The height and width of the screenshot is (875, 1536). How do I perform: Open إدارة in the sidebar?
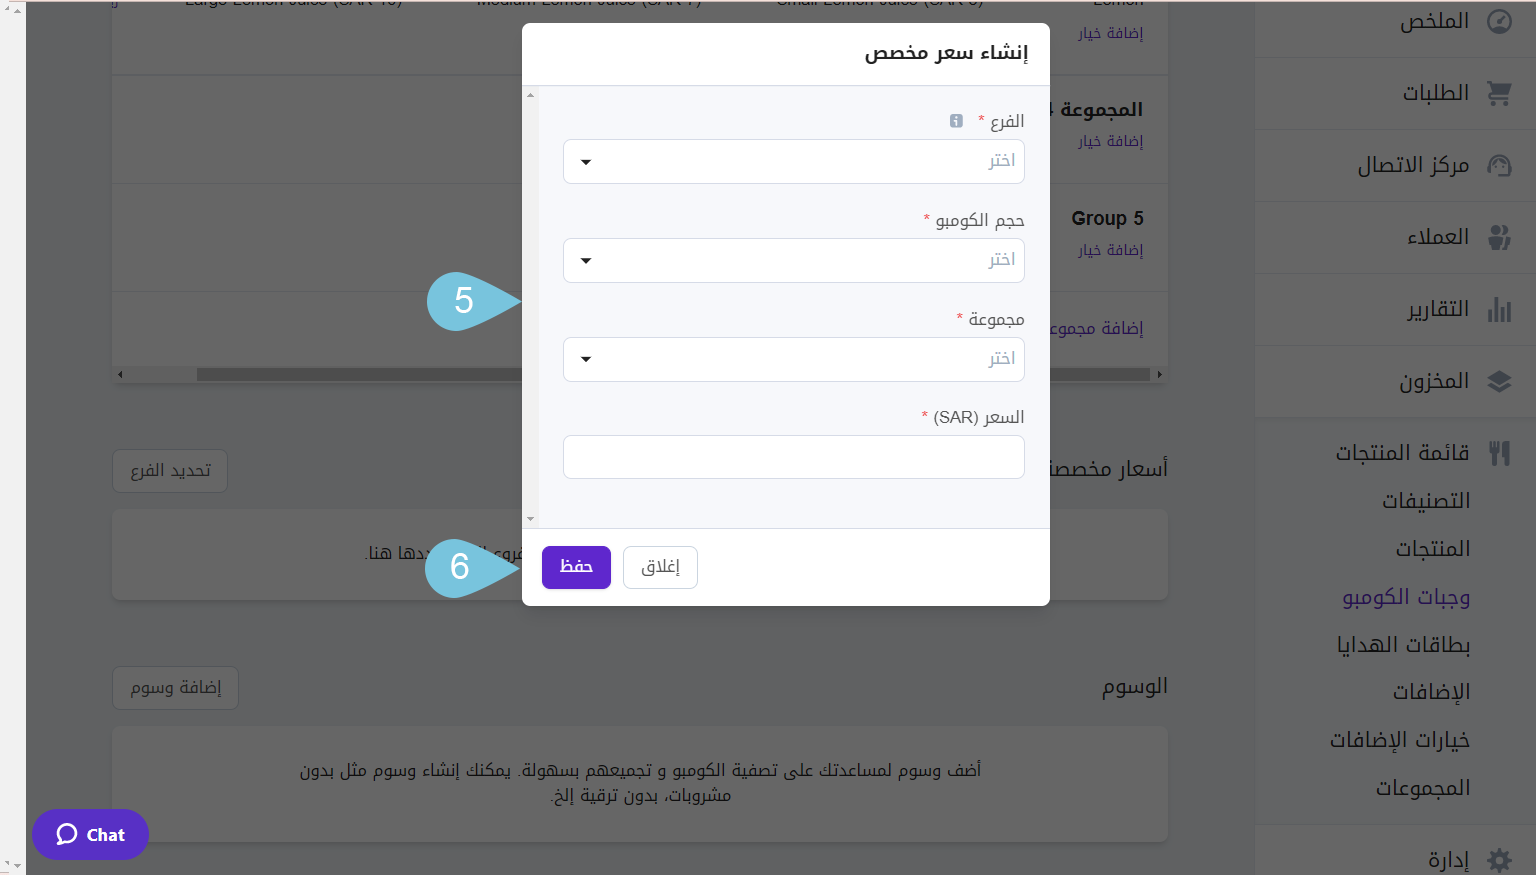[1449, 859]
